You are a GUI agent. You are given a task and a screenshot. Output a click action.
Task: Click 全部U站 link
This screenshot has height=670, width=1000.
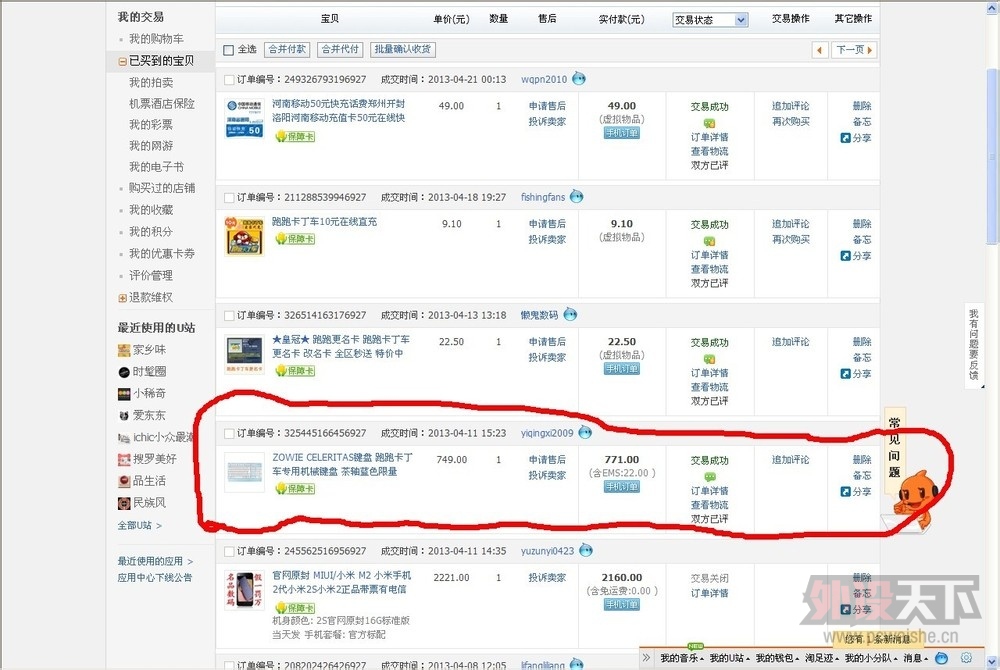point(140,525)
